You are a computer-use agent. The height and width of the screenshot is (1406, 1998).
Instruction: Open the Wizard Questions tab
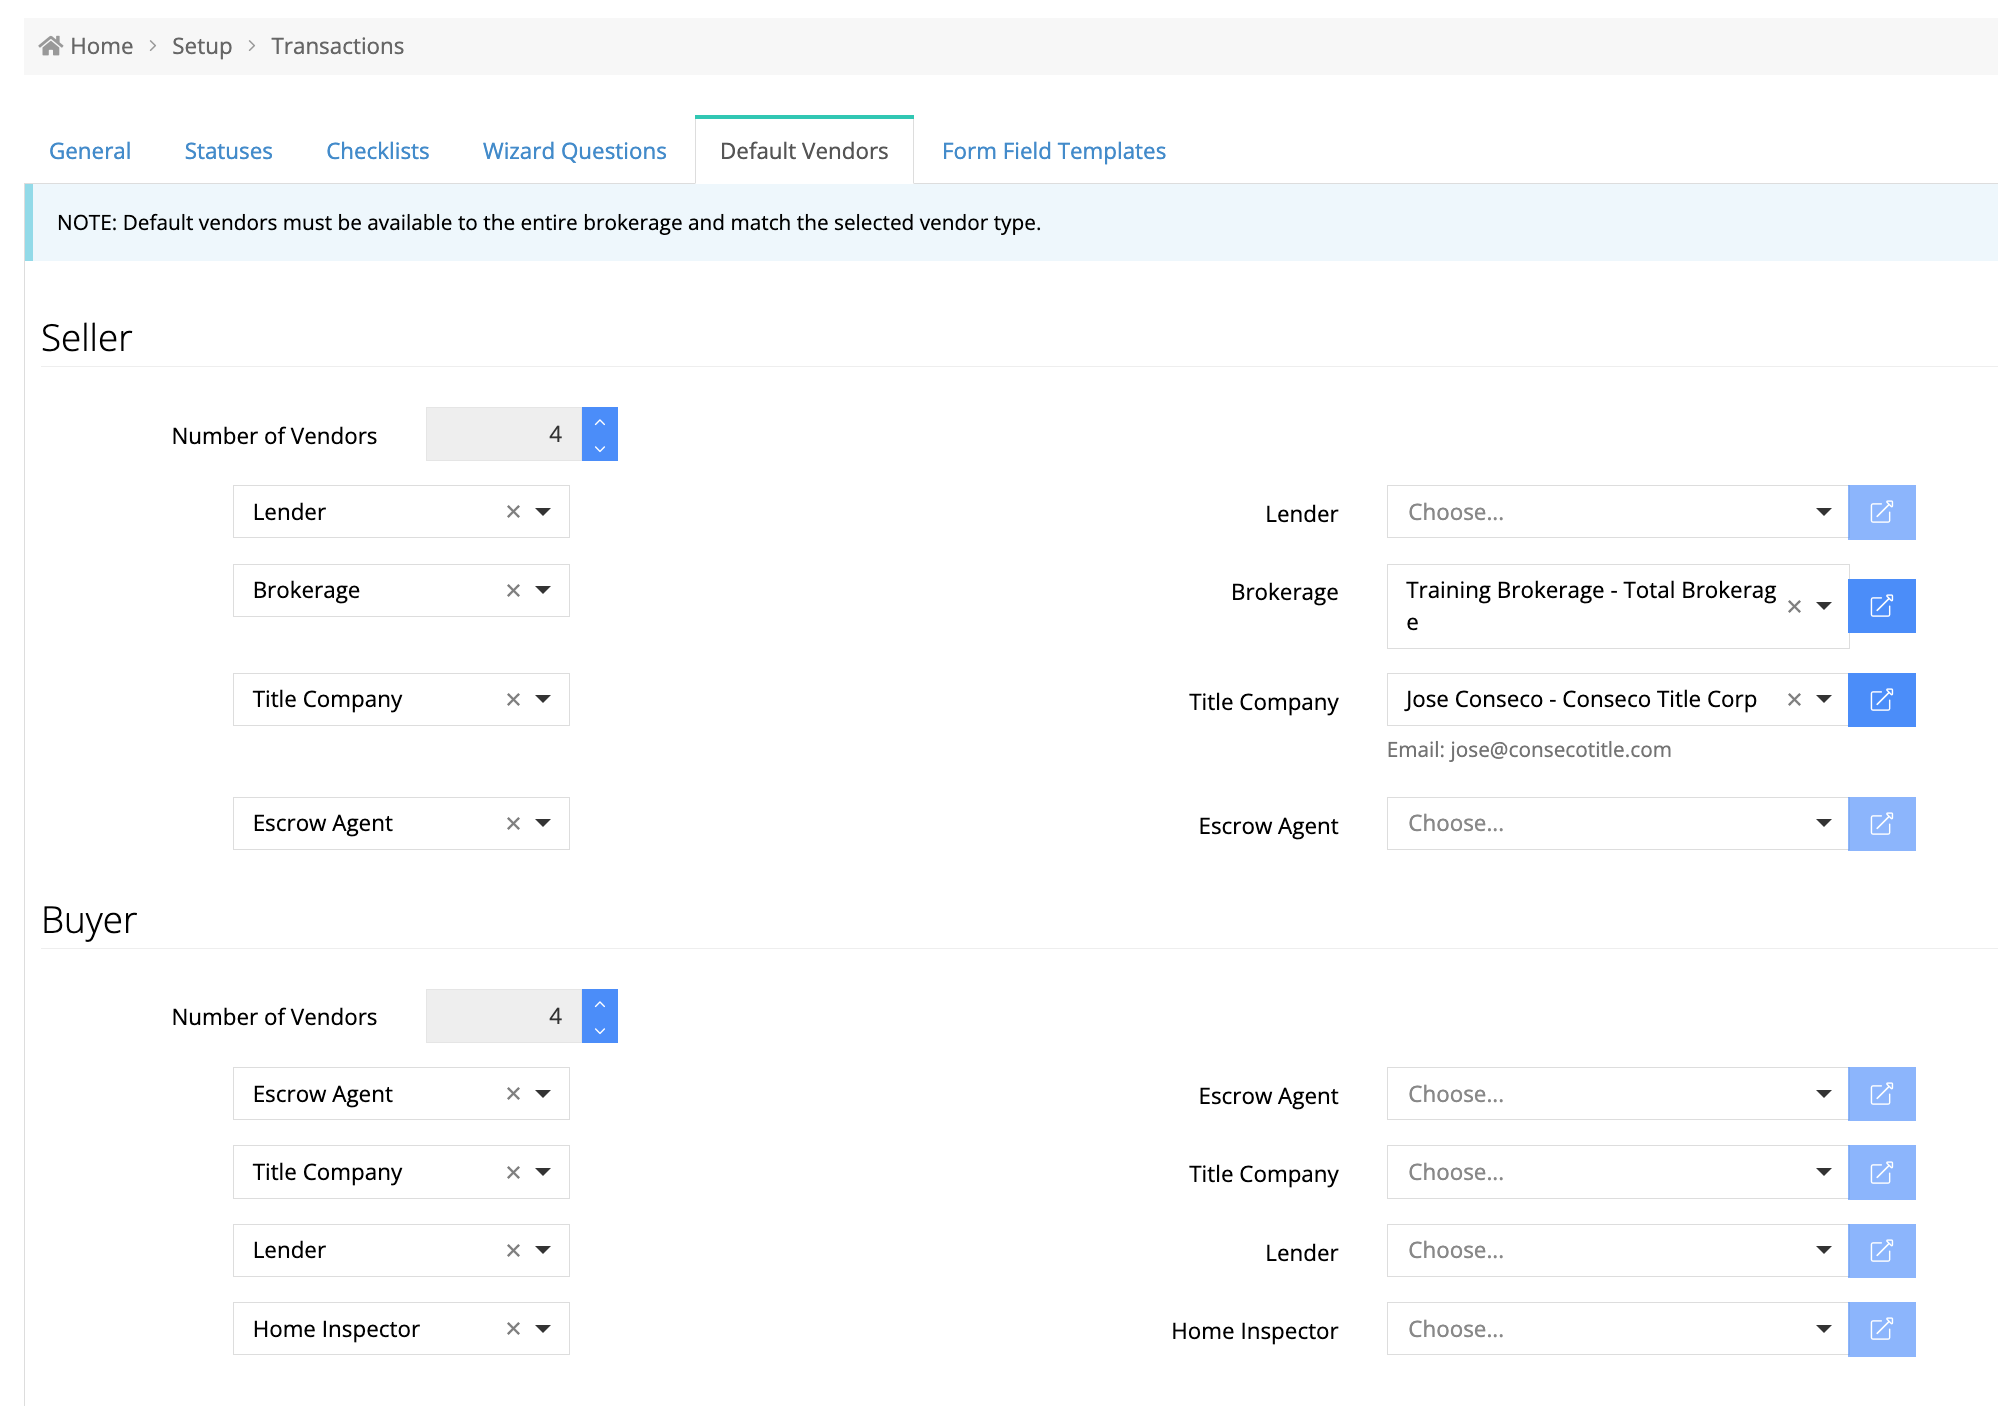tap(574, 151)
